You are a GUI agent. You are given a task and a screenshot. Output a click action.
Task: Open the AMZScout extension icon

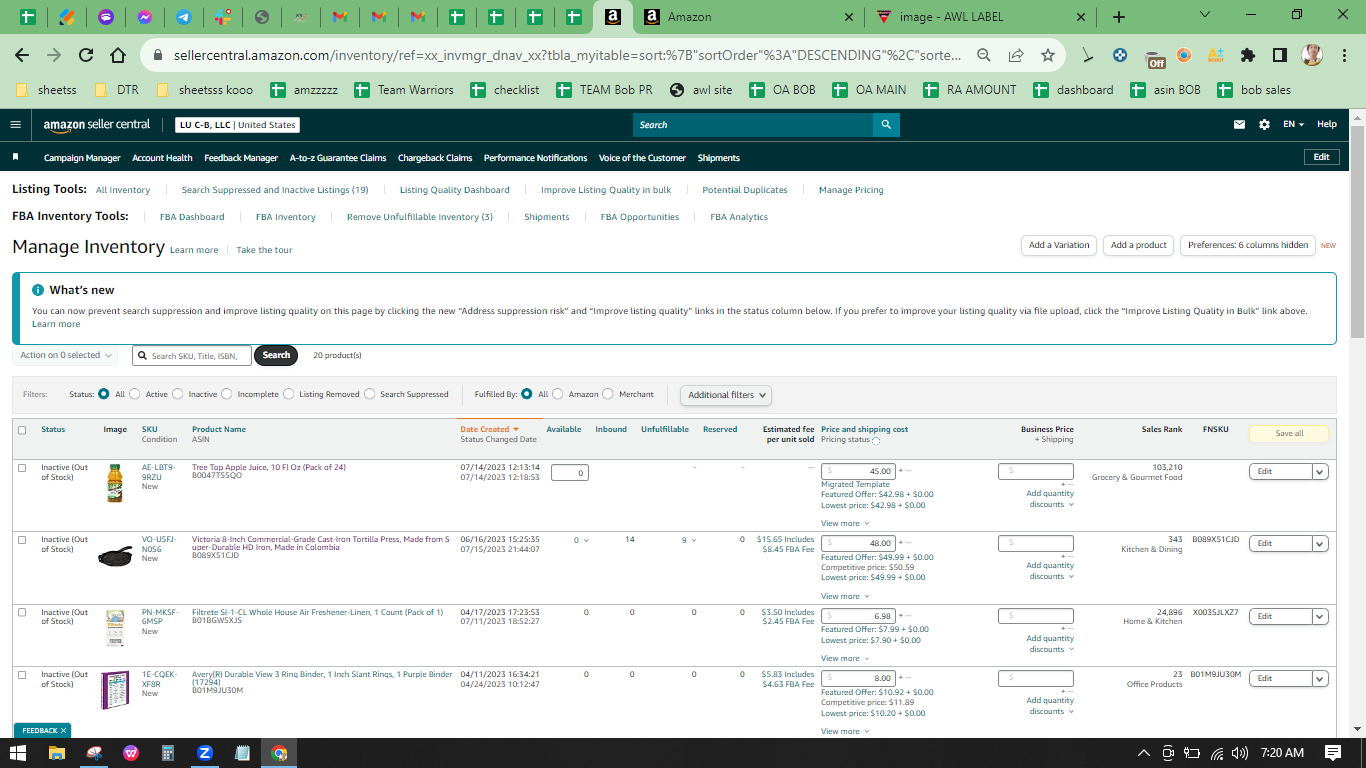tap(1216, 55)
